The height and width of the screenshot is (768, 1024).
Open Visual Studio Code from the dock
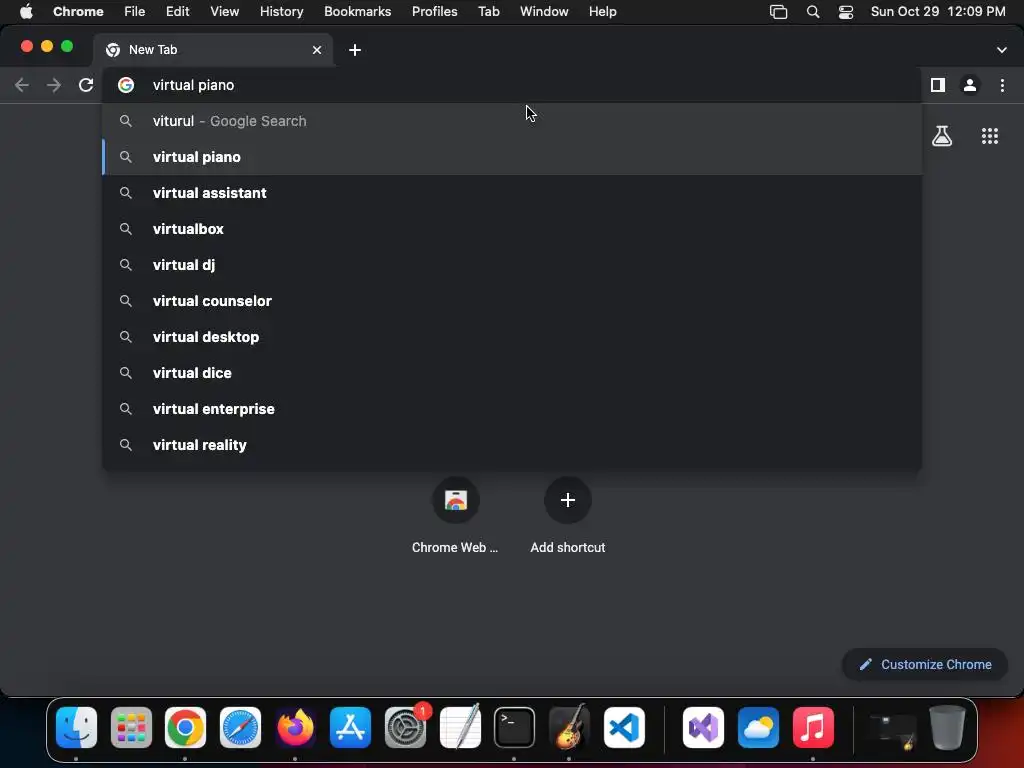[624, 728]
